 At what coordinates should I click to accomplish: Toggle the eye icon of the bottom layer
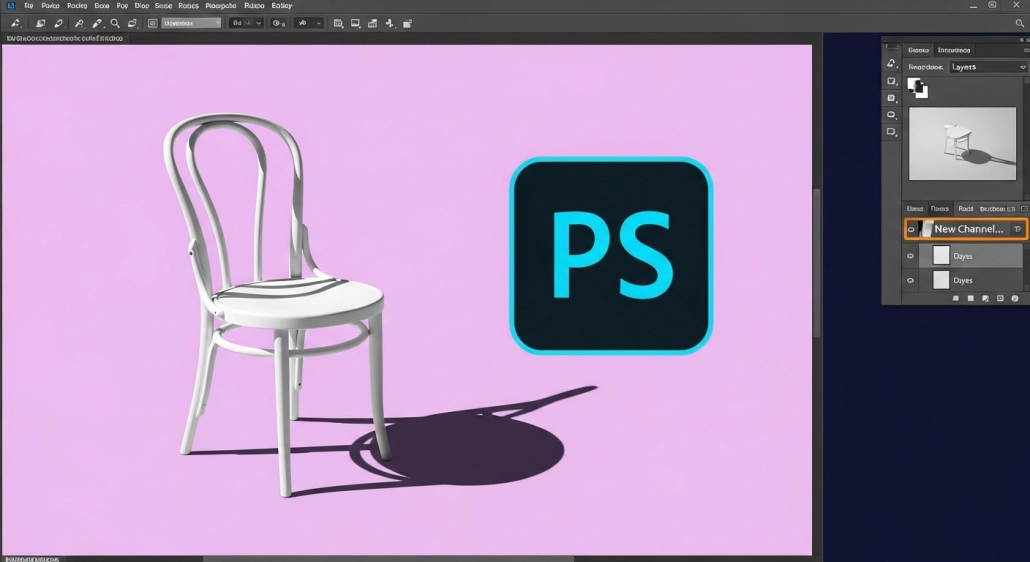910,281
